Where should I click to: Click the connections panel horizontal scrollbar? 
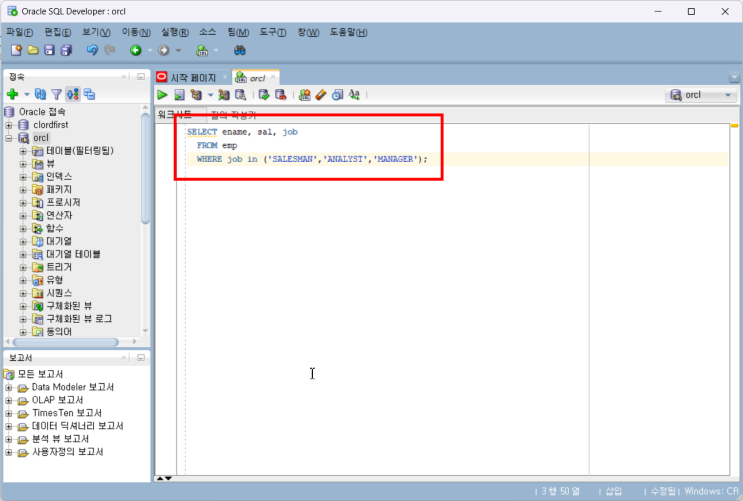65,342
